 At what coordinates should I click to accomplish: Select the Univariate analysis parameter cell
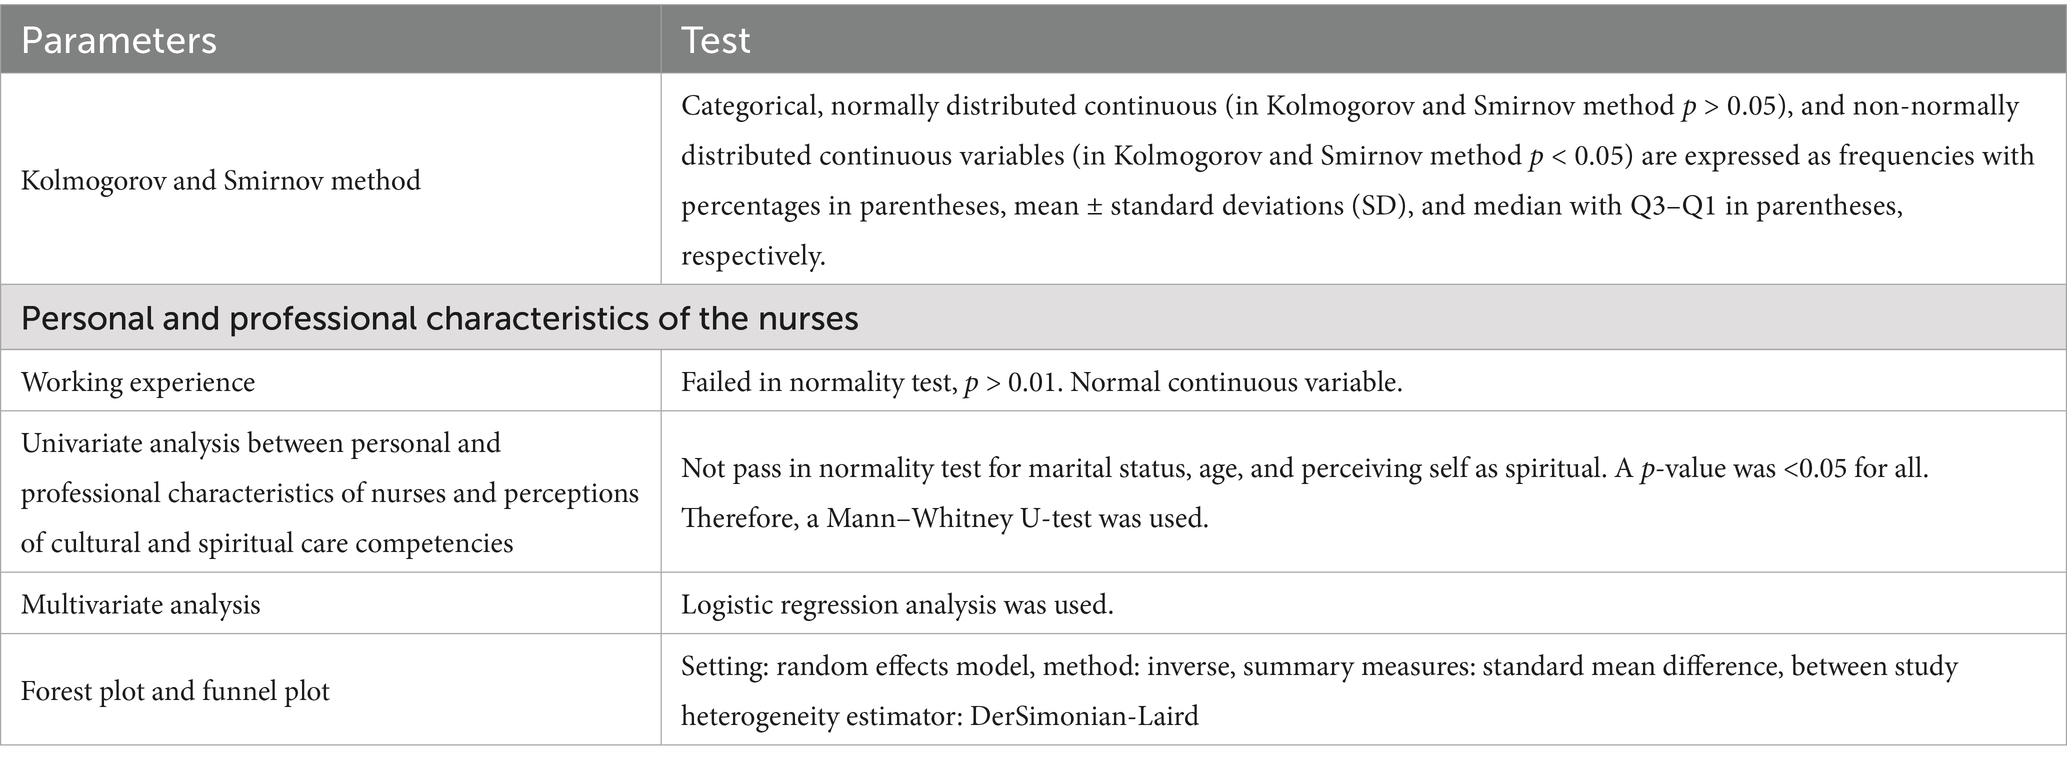tap(329, 493)
